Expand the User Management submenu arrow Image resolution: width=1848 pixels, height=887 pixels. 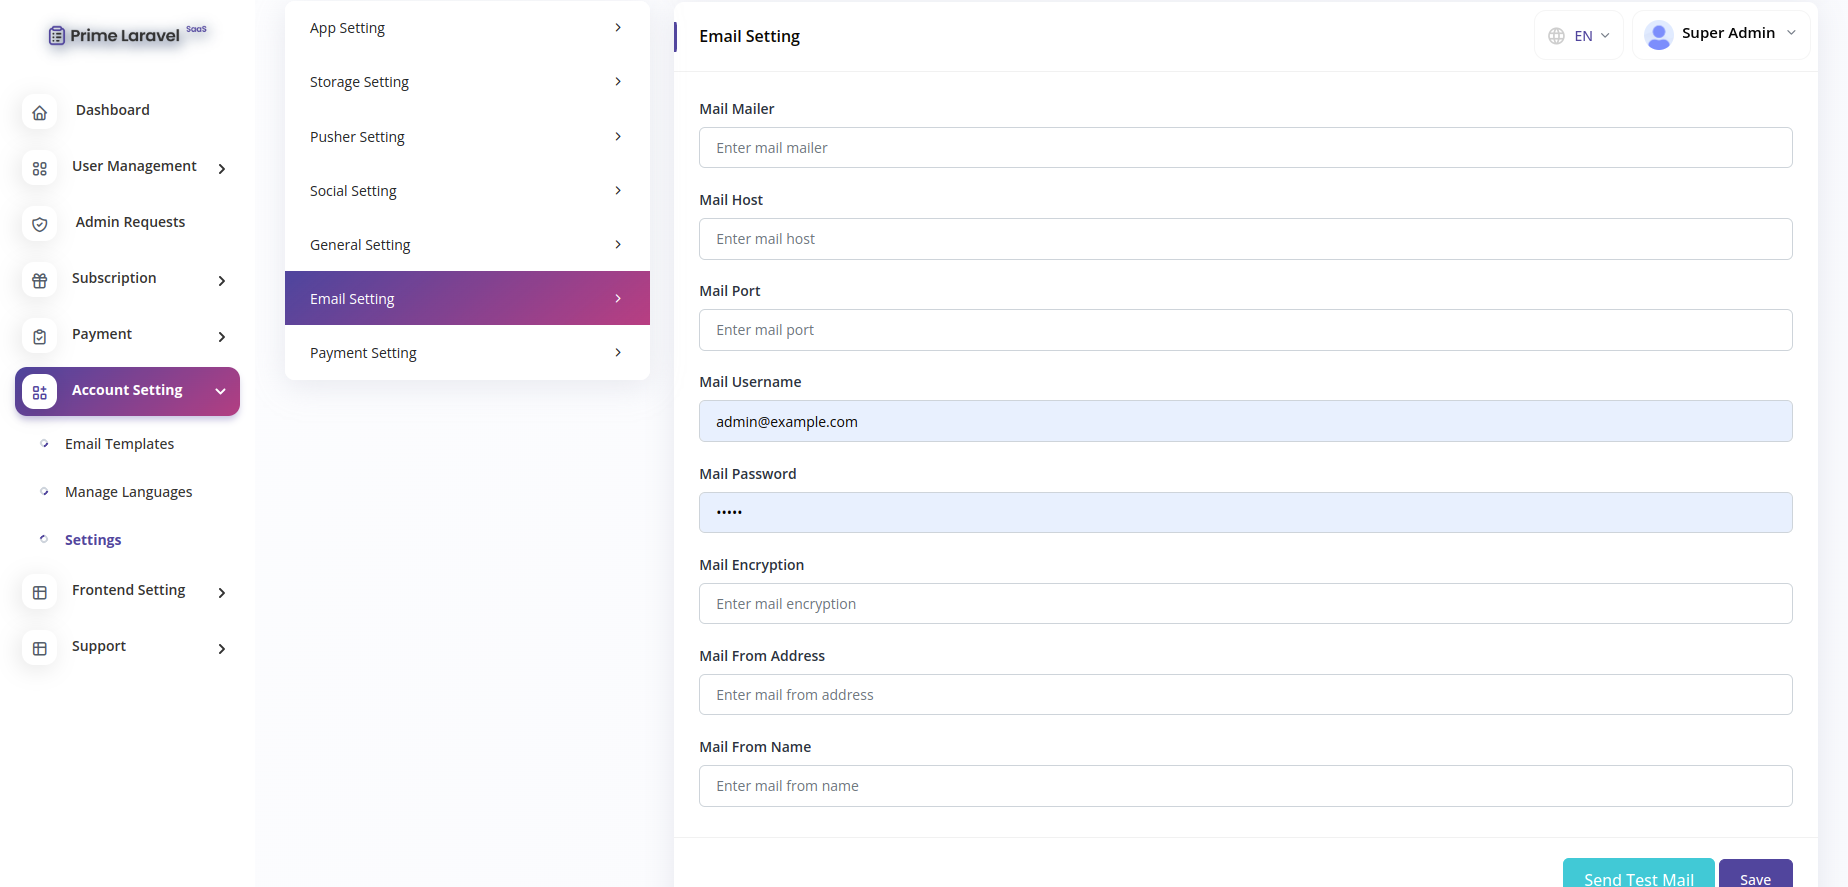click(x=222, y=169)
